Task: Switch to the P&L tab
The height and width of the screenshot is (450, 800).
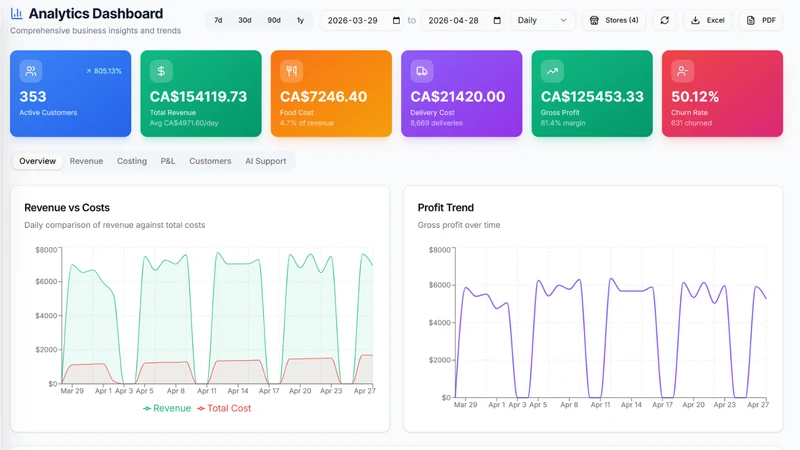Action: 168,161
